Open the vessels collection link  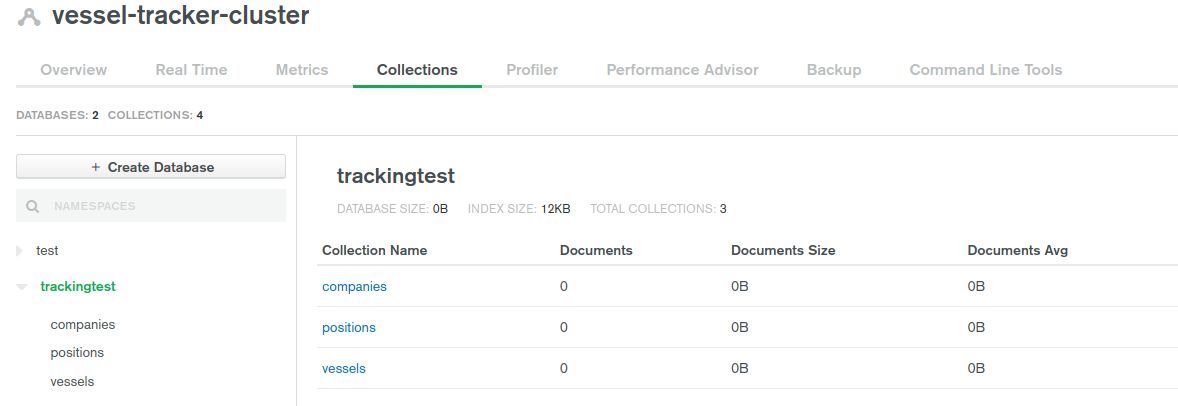pyautogui.click(x=344, y=369)
